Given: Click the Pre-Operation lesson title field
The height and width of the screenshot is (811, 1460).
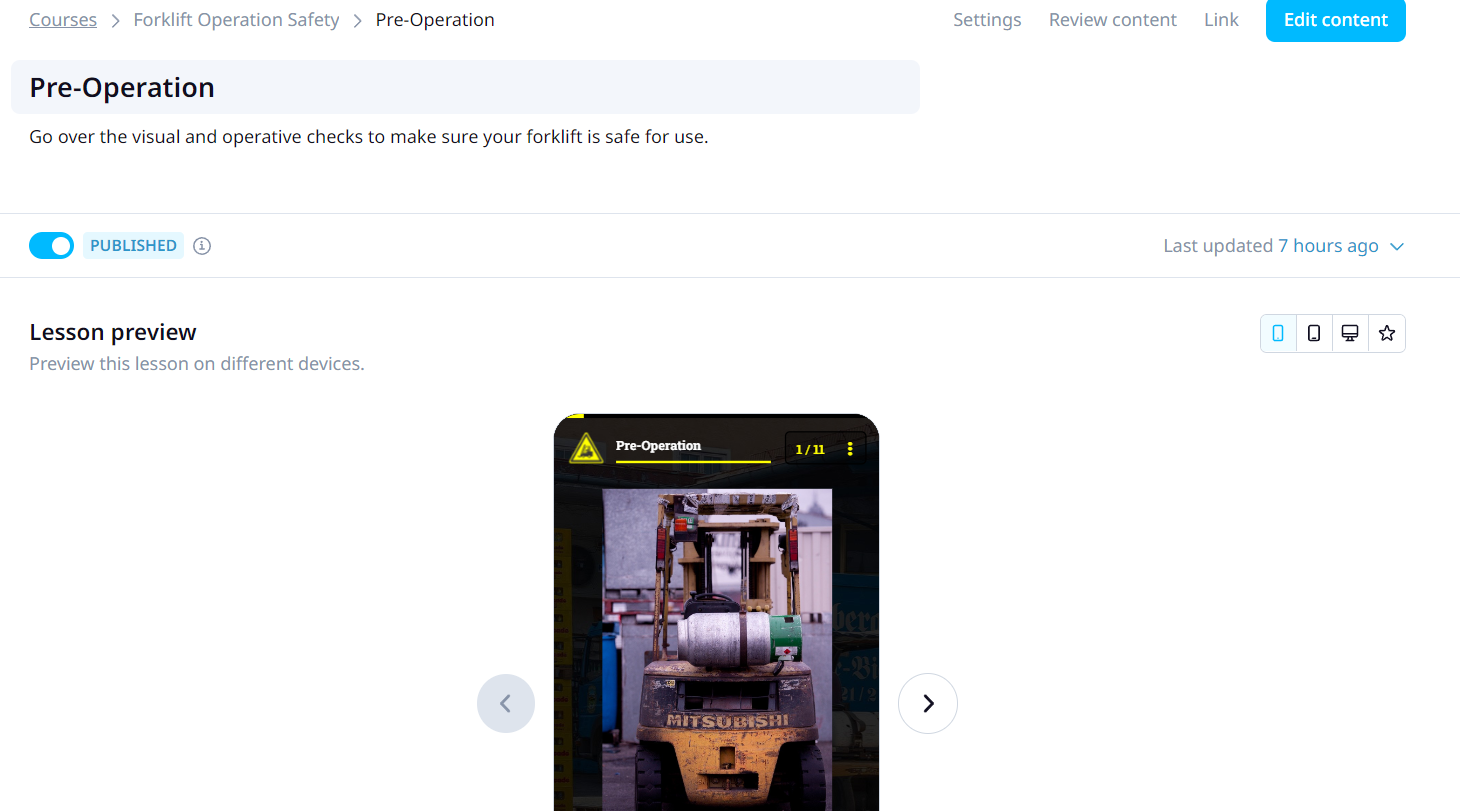Looking at the screenshot, I should (465, 87).
